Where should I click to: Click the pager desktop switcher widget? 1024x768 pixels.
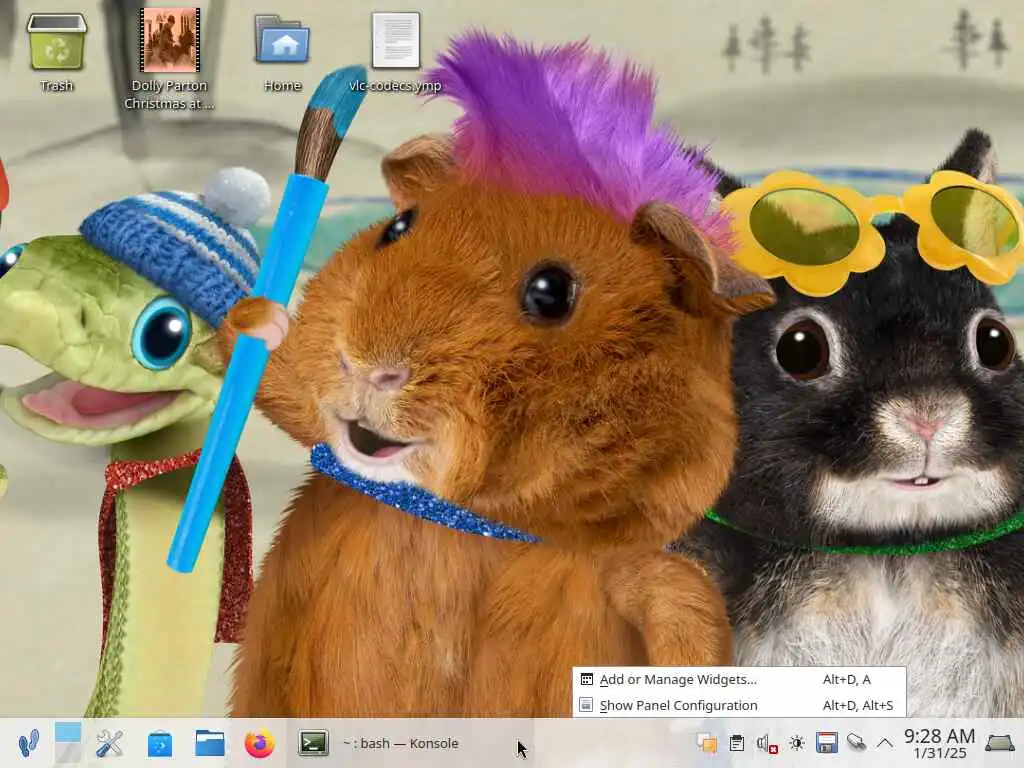click(x=68, y=743)
